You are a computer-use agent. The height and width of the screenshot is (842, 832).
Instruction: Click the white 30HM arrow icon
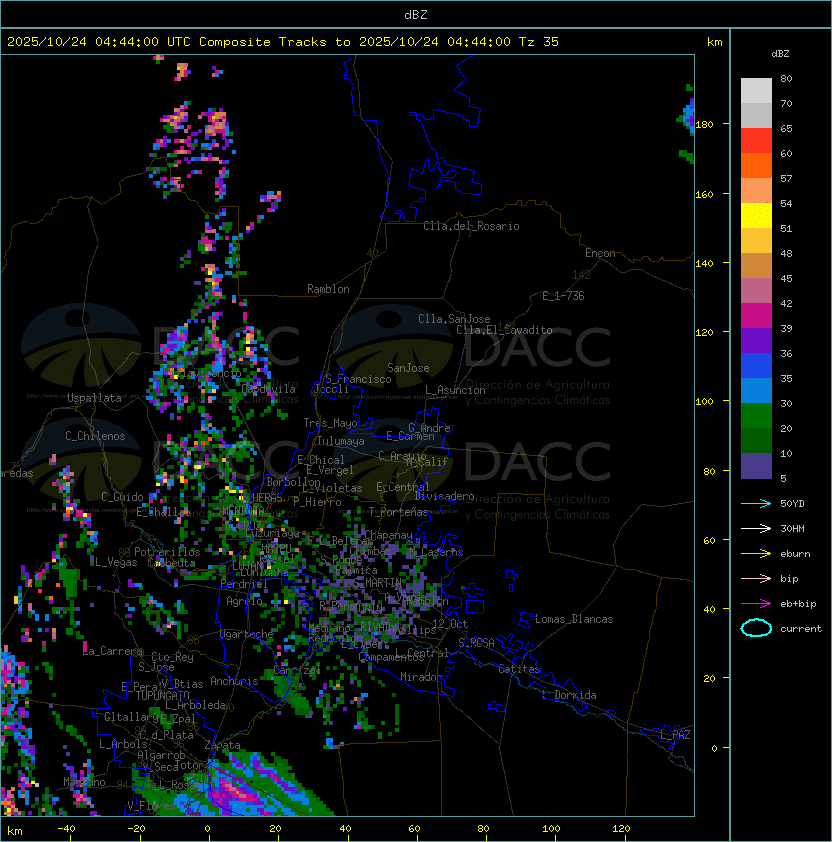point(756,528)
